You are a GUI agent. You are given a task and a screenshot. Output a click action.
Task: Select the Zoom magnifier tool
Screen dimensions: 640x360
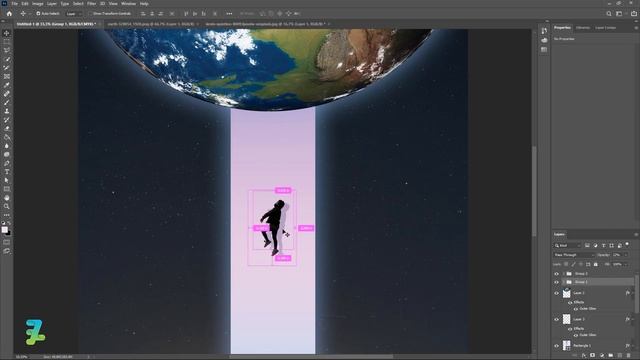point(7,207)
